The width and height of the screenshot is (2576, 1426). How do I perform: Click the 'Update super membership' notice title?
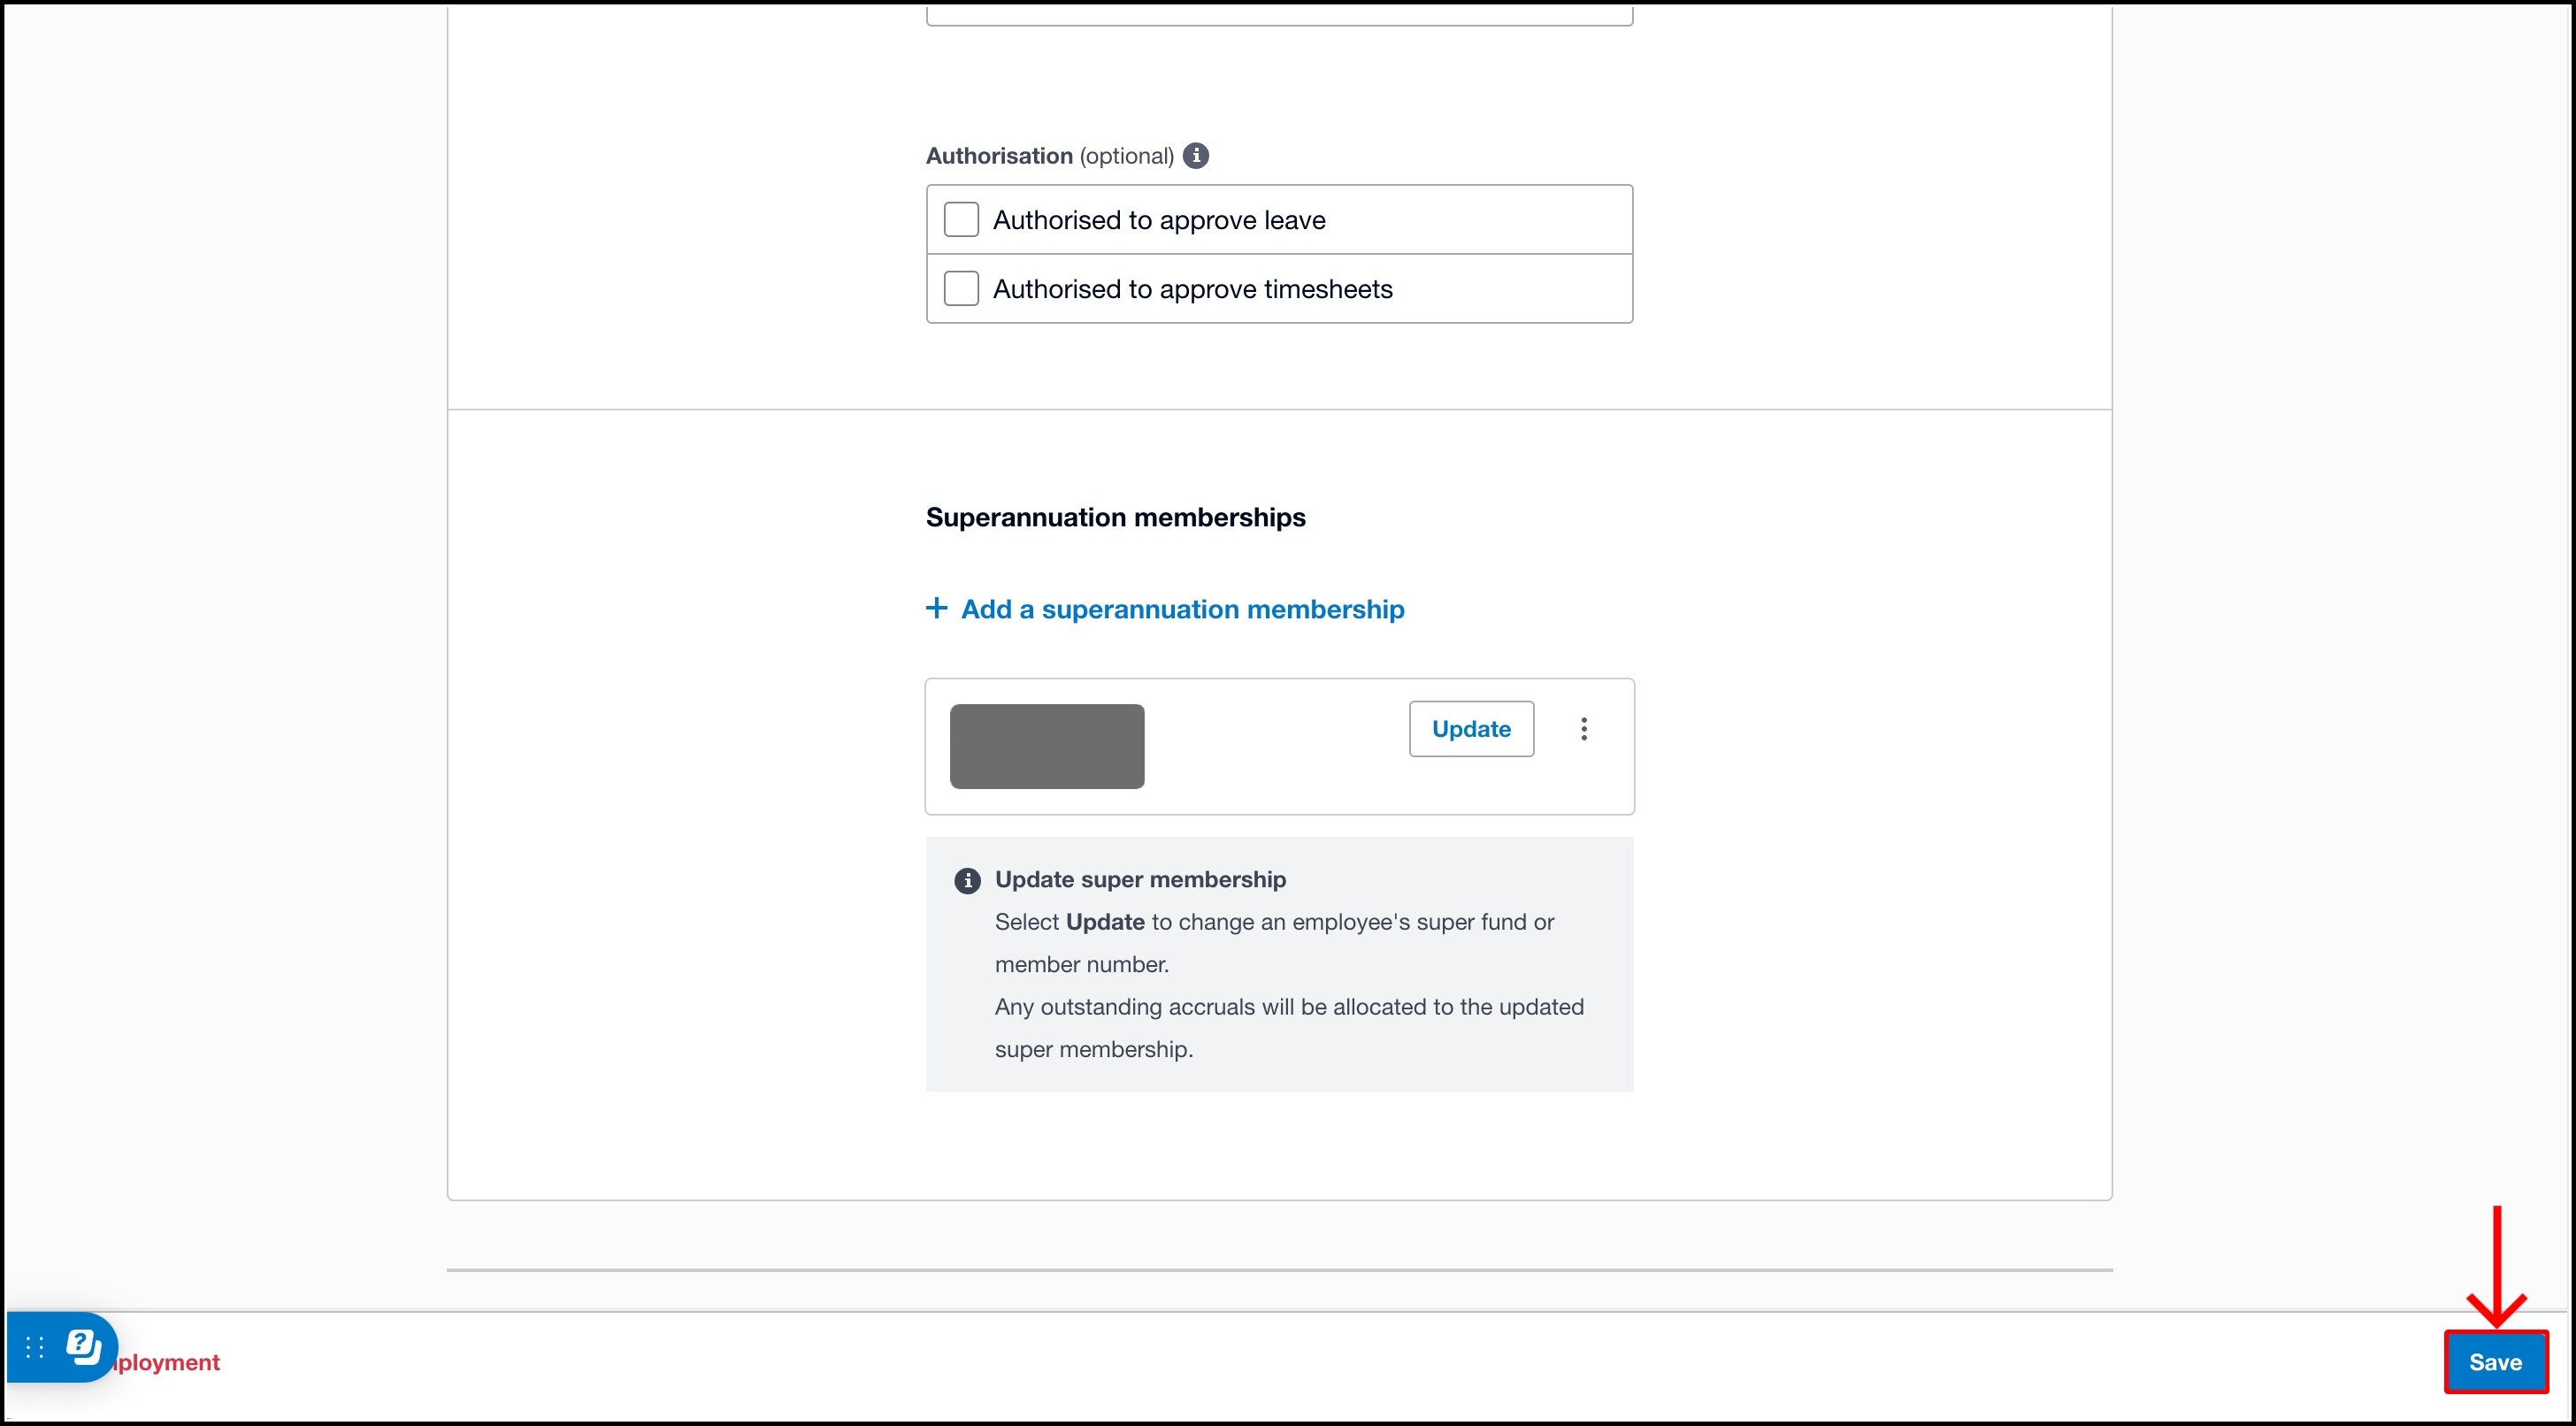pyautogui.click(x=1140, y=879)
